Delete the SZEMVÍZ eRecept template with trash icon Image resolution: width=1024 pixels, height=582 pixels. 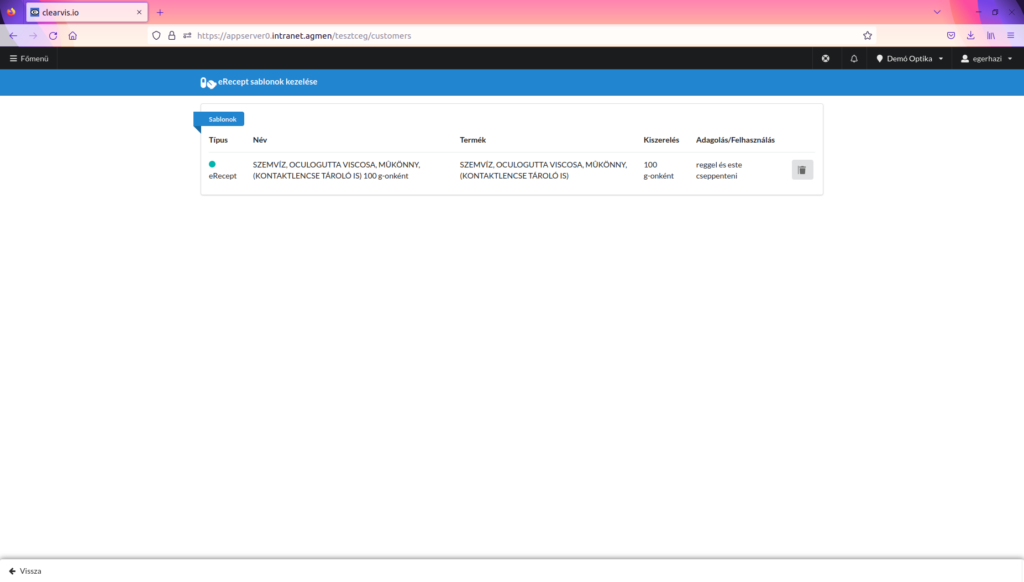(x=802, y=170)
